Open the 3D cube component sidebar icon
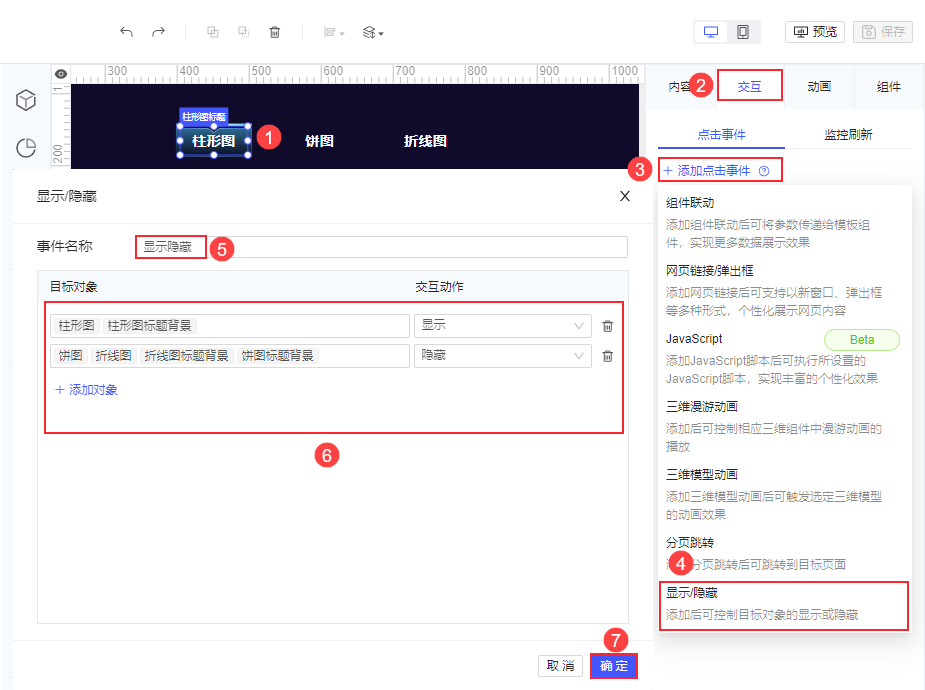 coord(26,100)
